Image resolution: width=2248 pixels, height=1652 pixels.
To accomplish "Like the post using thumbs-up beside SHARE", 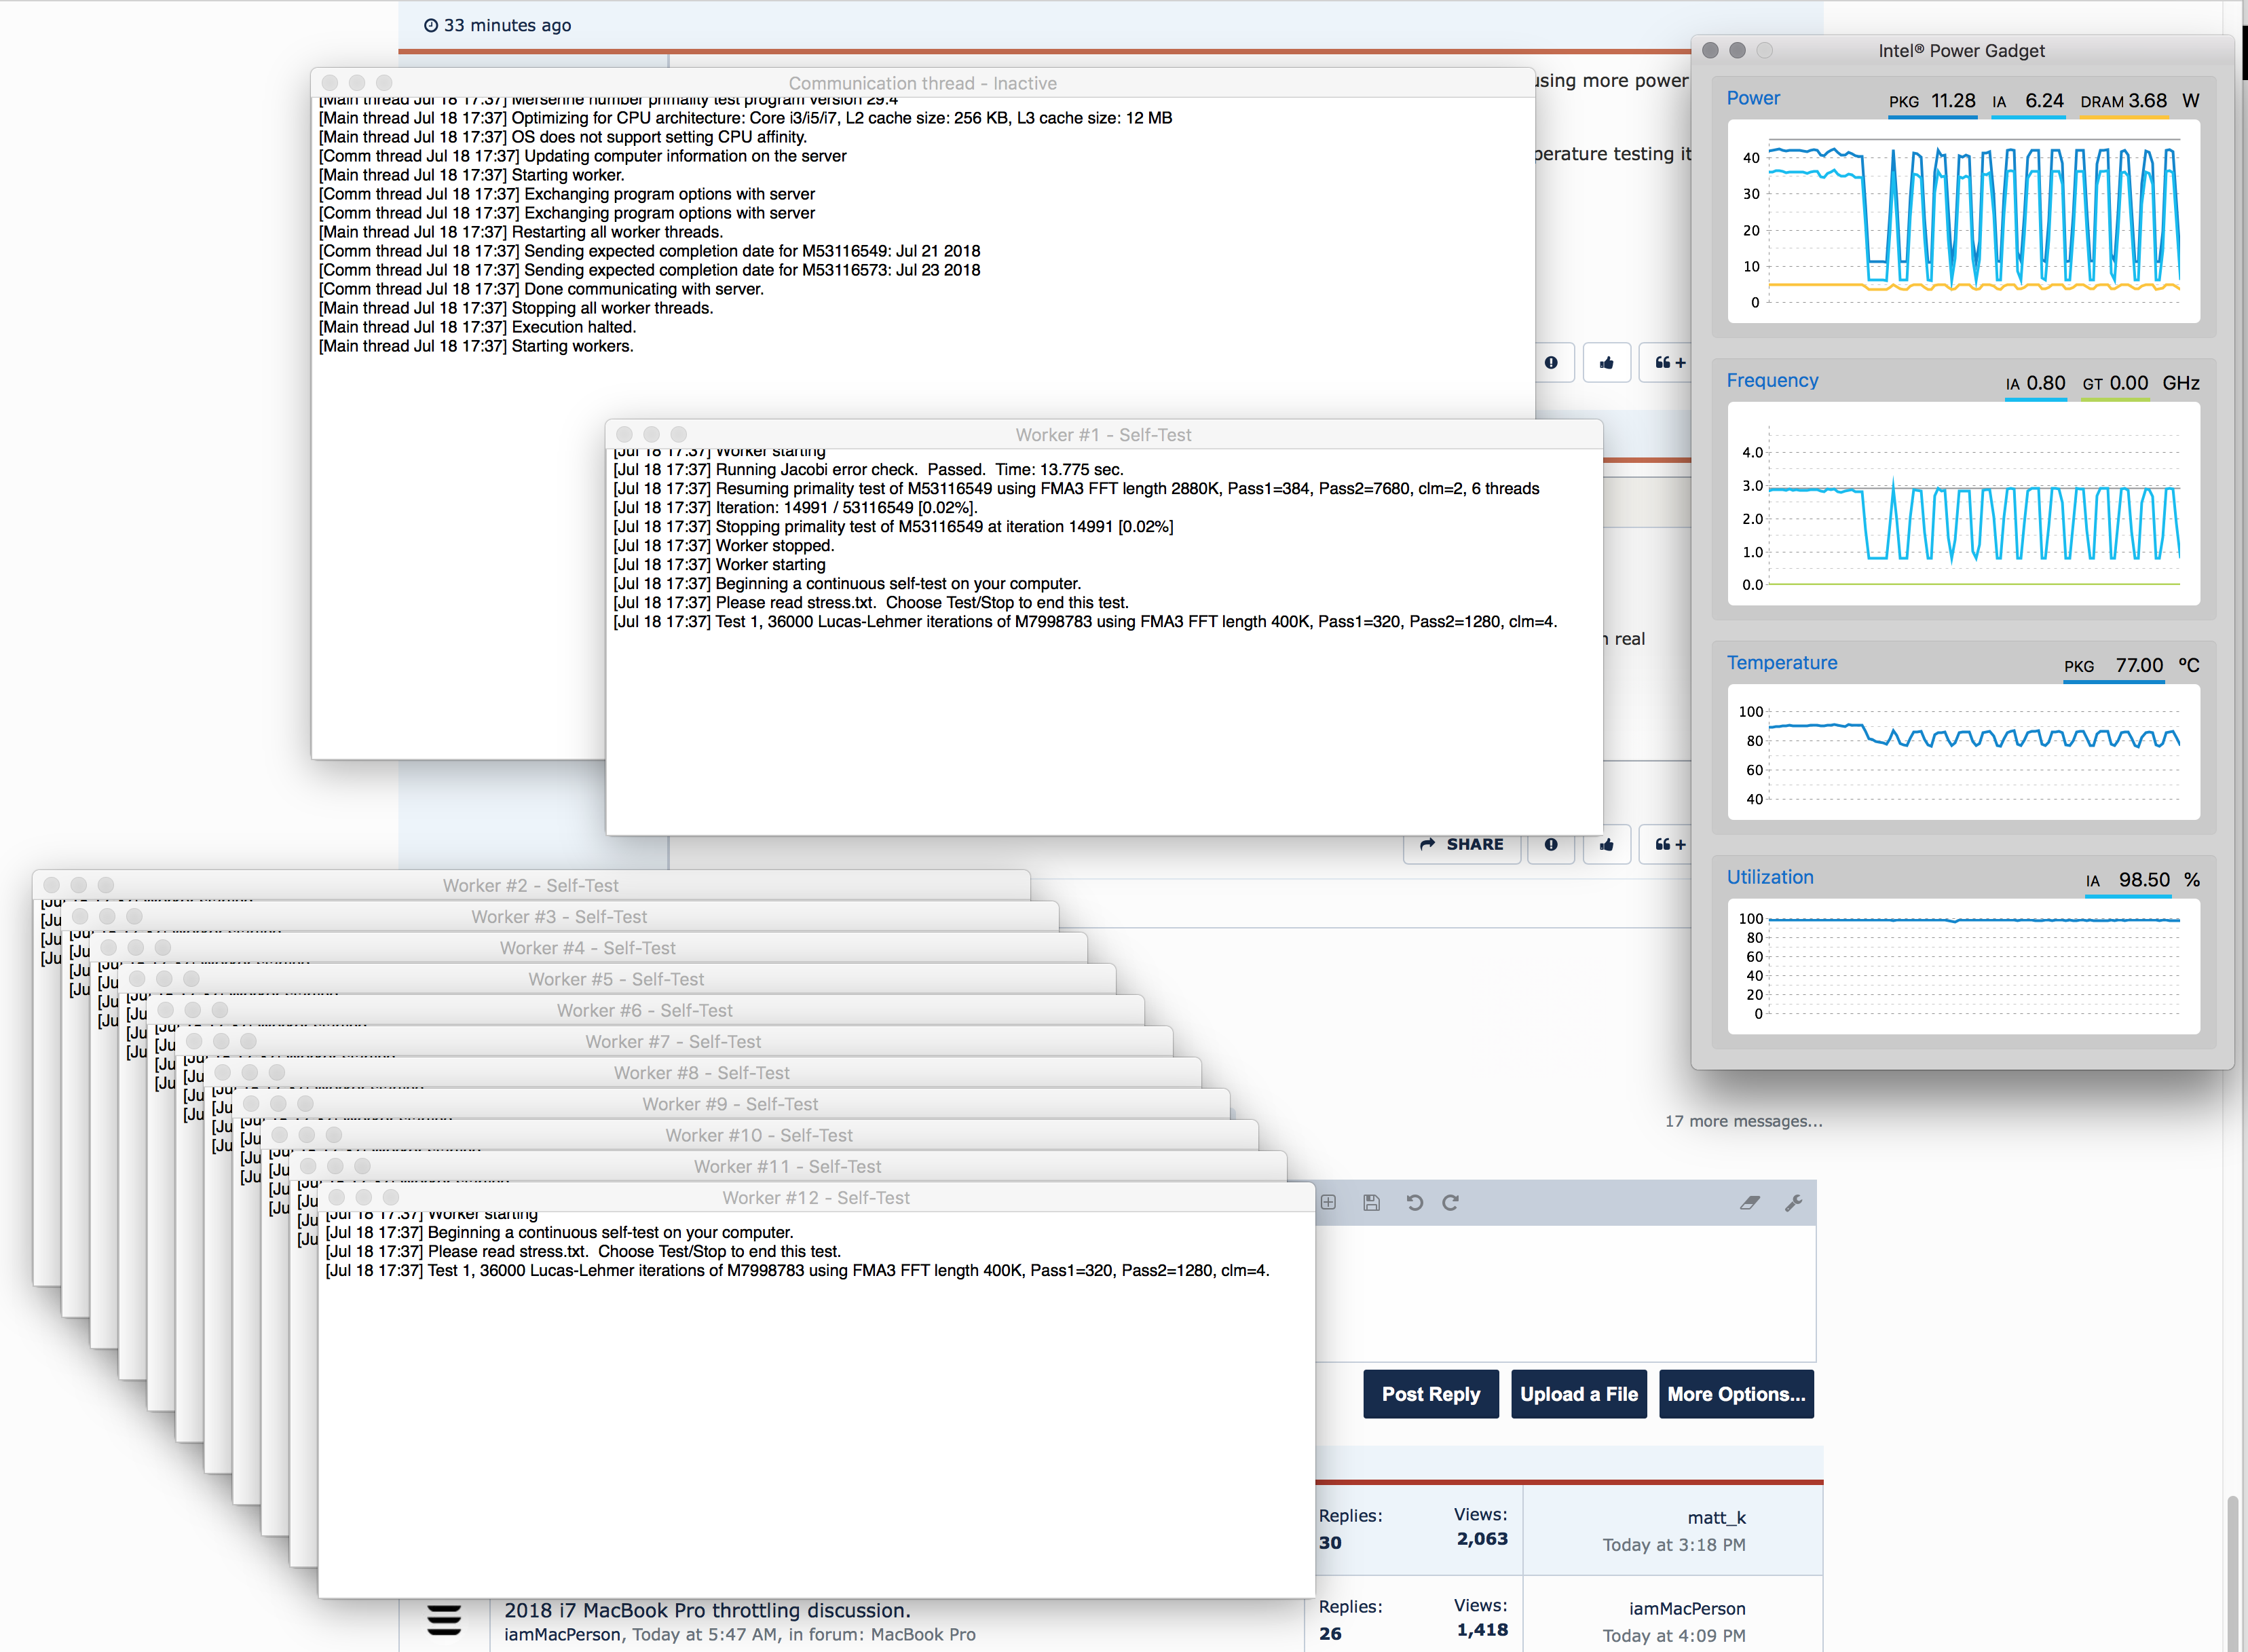I will pos(1606,845).
